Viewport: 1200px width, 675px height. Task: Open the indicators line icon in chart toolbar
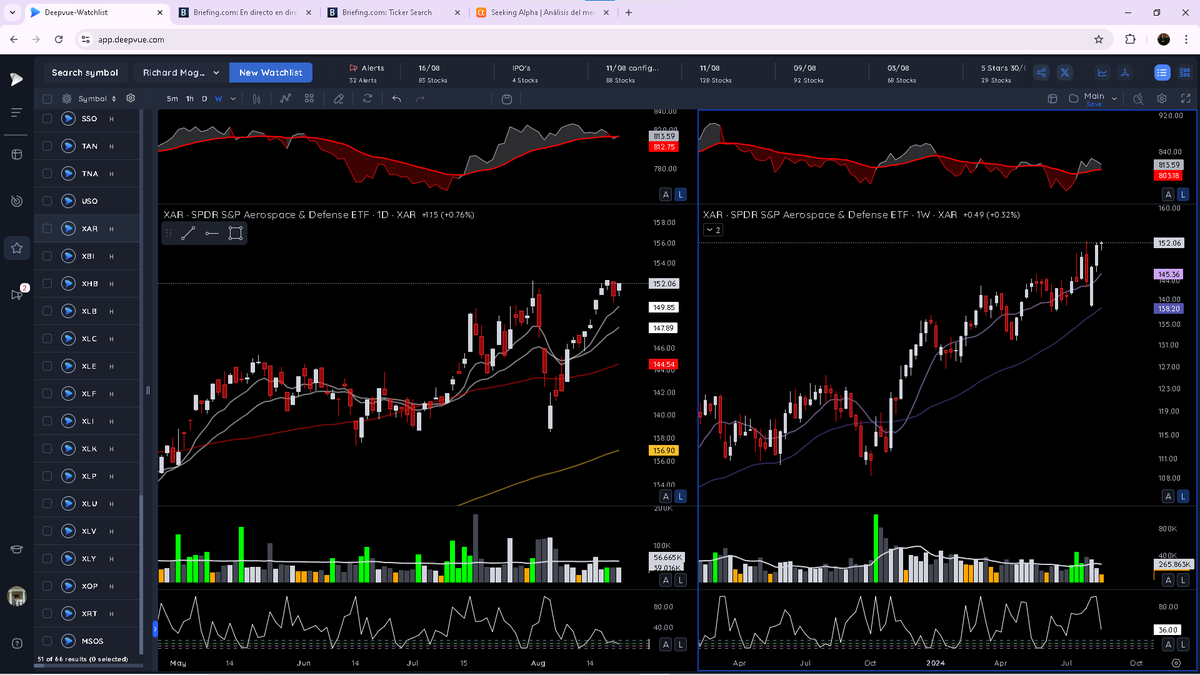point(285,99)
